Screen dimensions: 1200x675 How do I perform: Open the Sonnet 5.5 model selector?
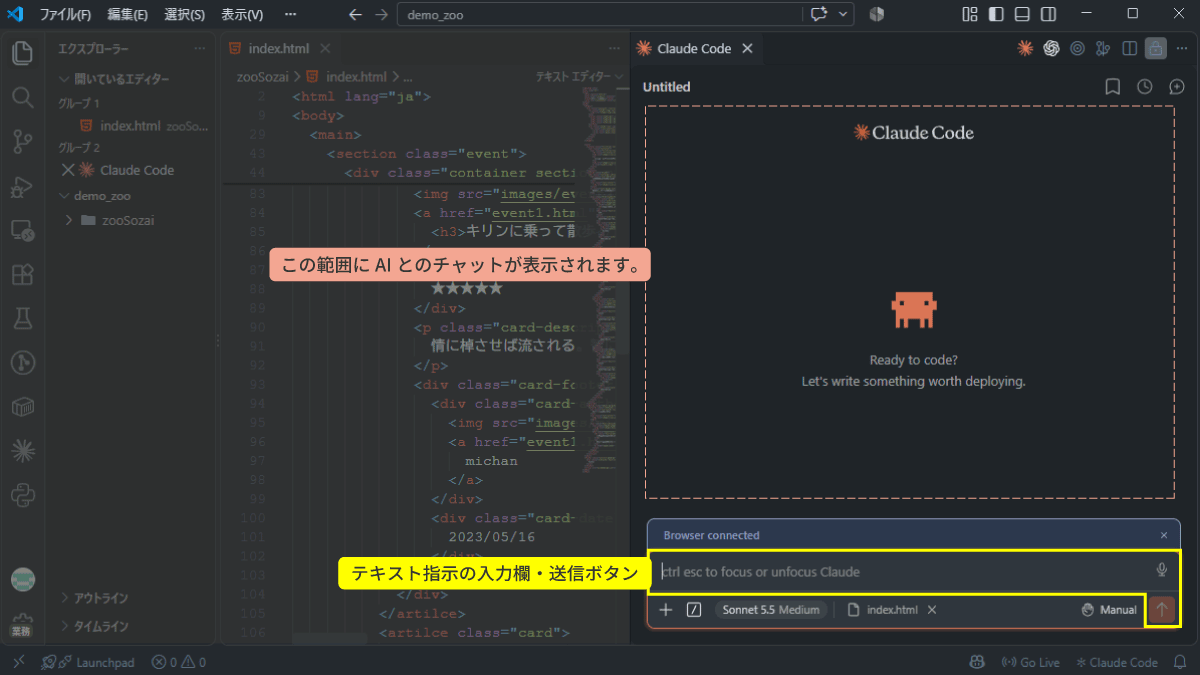[770, 610]
